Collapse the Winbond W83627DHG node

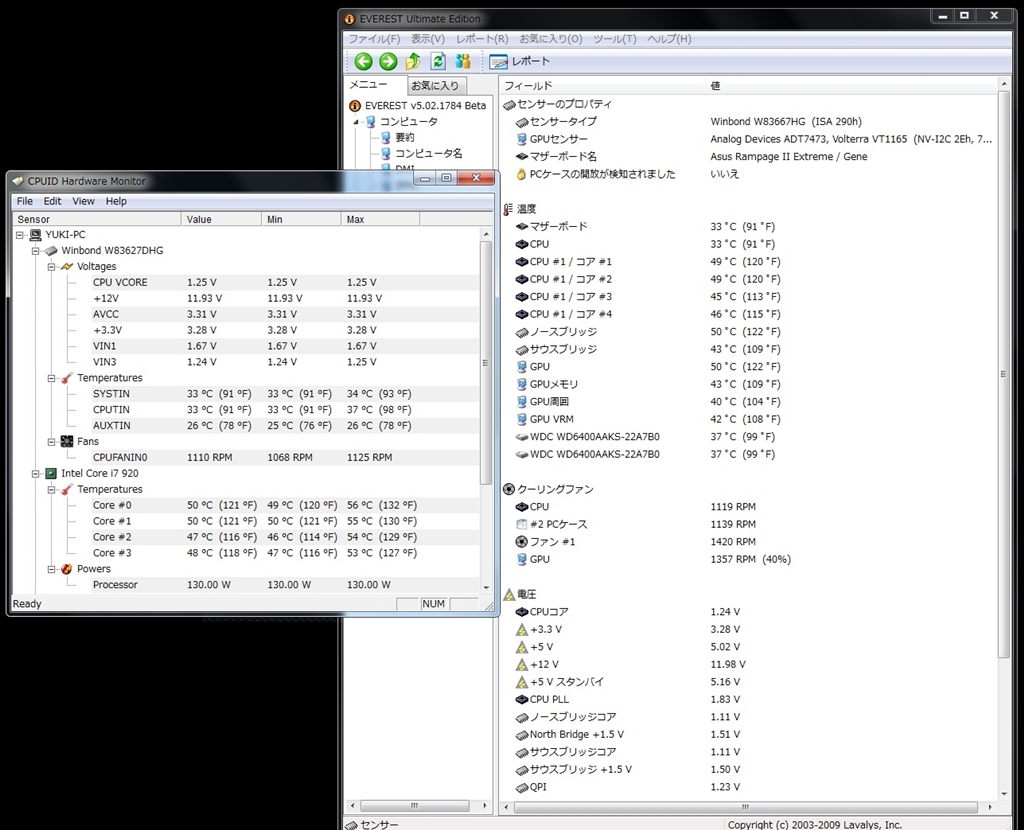coord(36,250)
